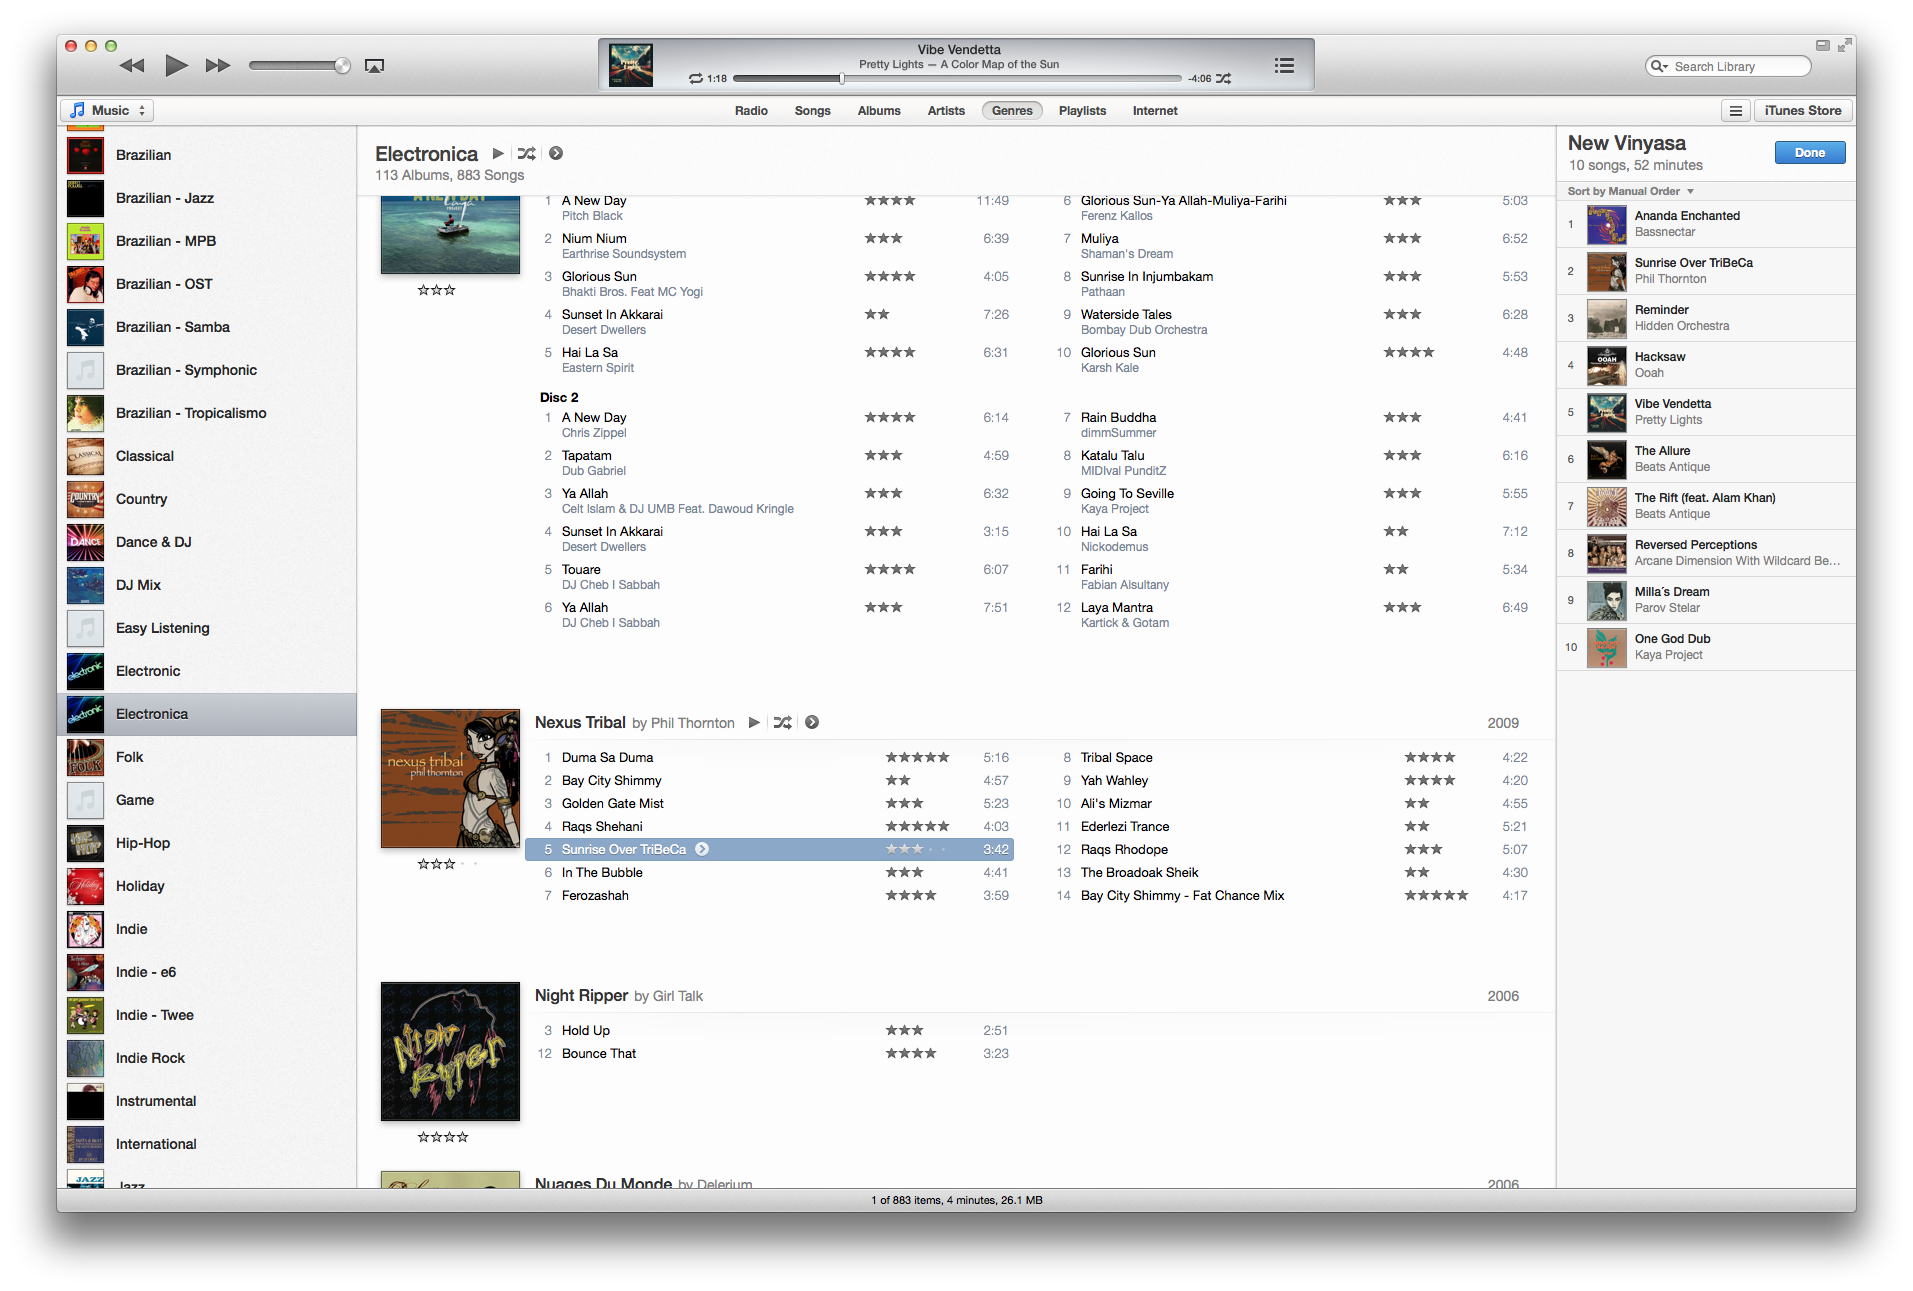Select Ananda Enchanted in the playlist
Screen dimensions: 1913x1291
(x=1706, y=224)
